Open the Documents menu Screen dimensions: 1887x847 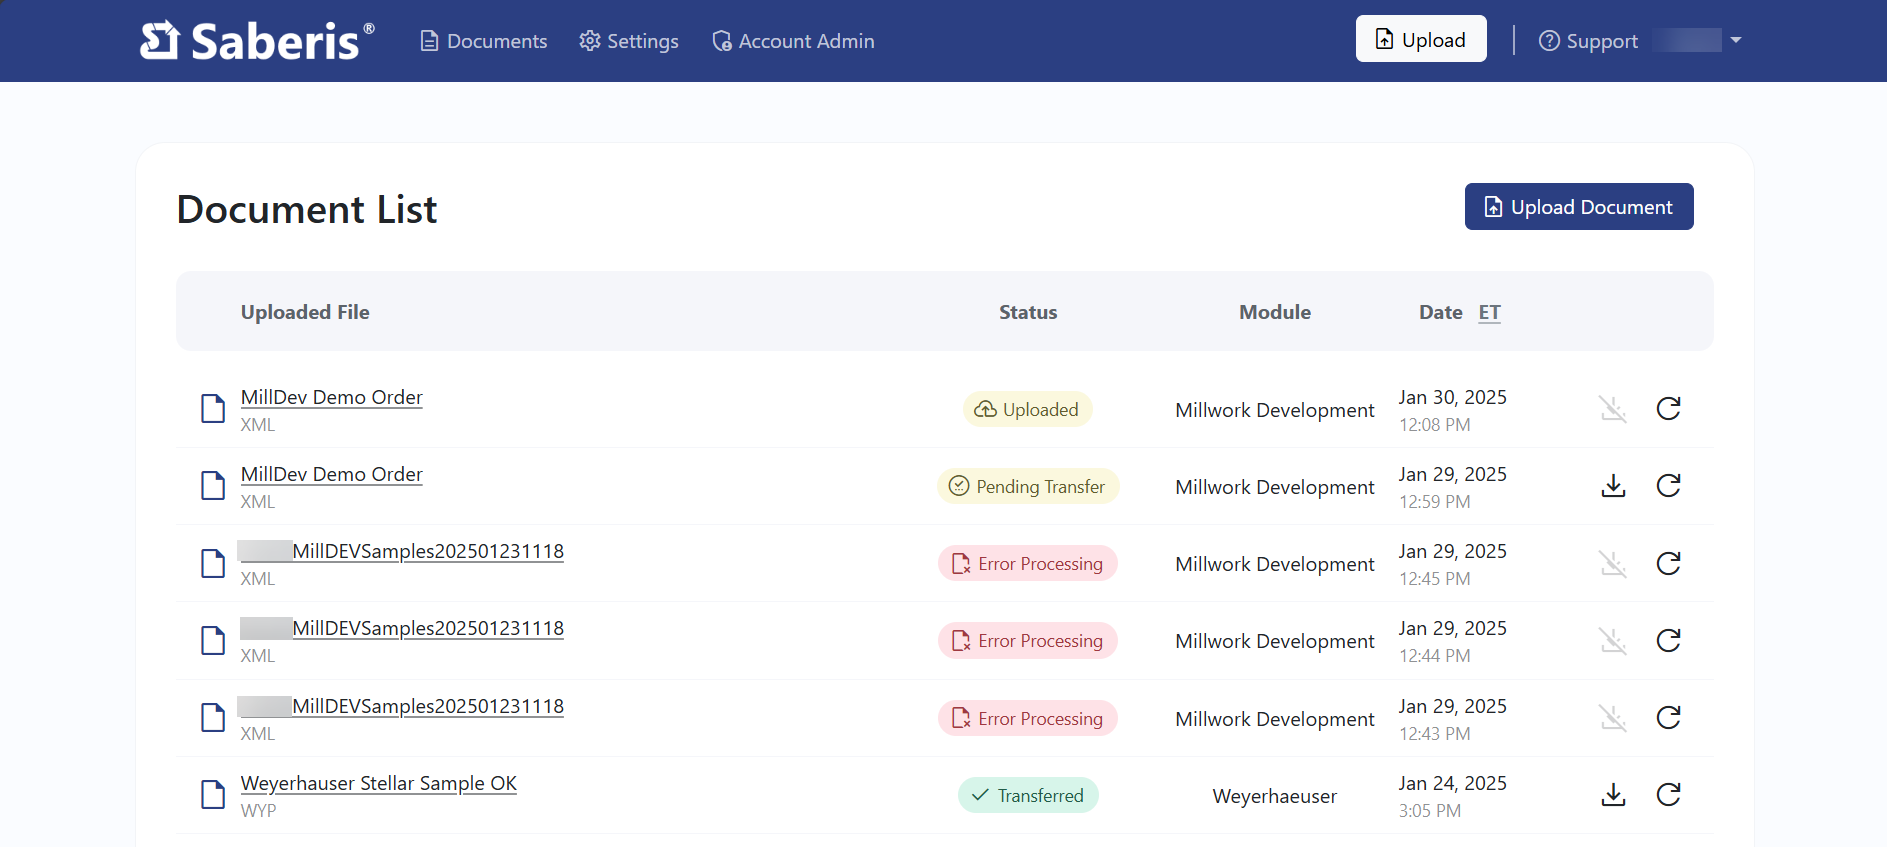[x=484, y=41]
